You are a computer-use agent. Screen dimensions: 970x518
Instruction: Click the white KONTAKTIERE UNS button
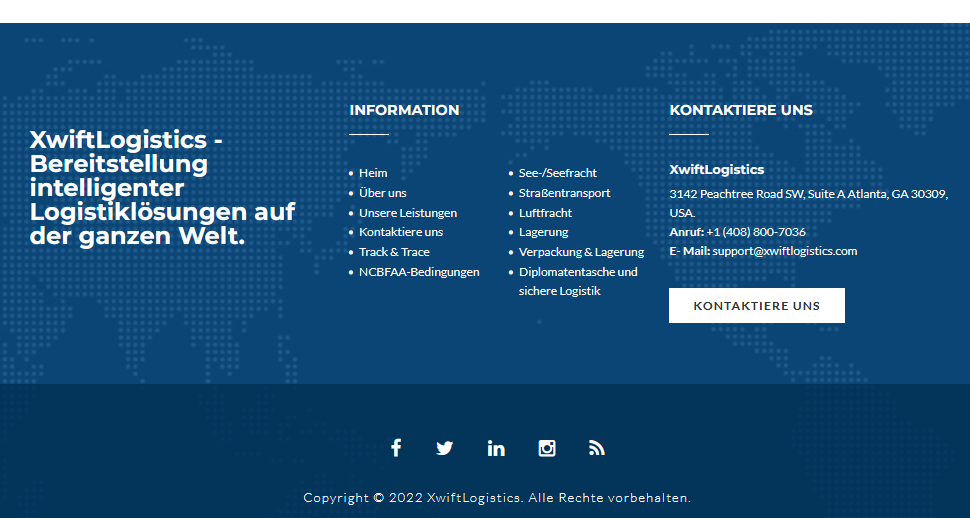[757, 306]
